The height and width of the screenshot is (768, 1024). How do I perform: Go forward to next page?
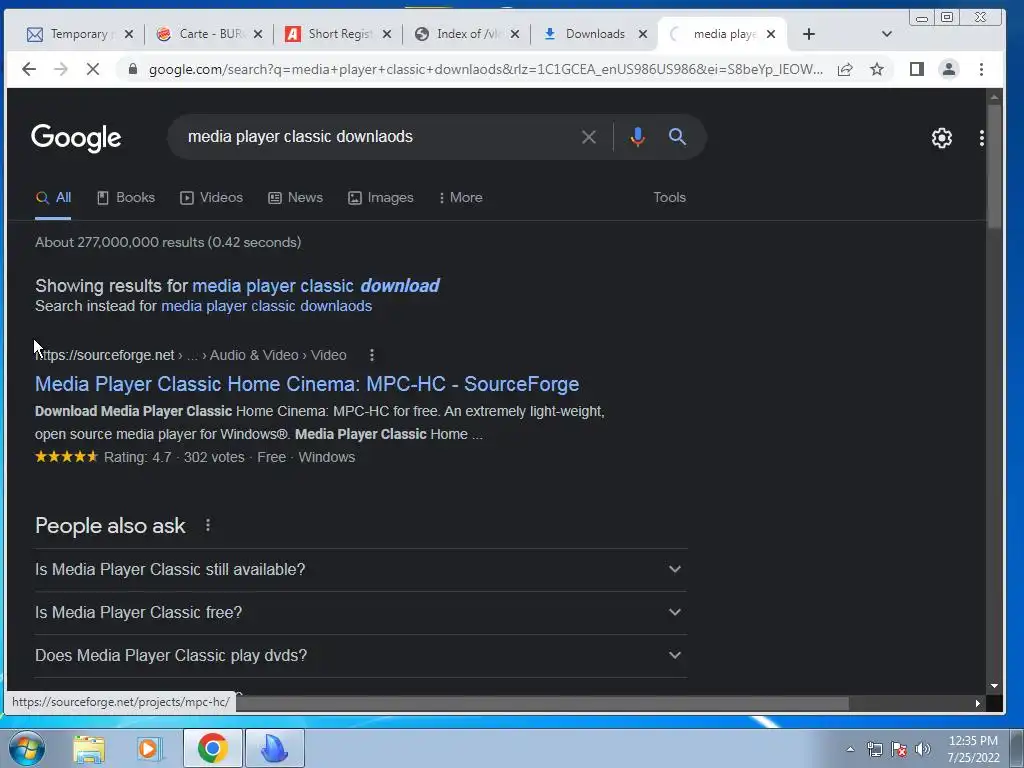point(60,69)
